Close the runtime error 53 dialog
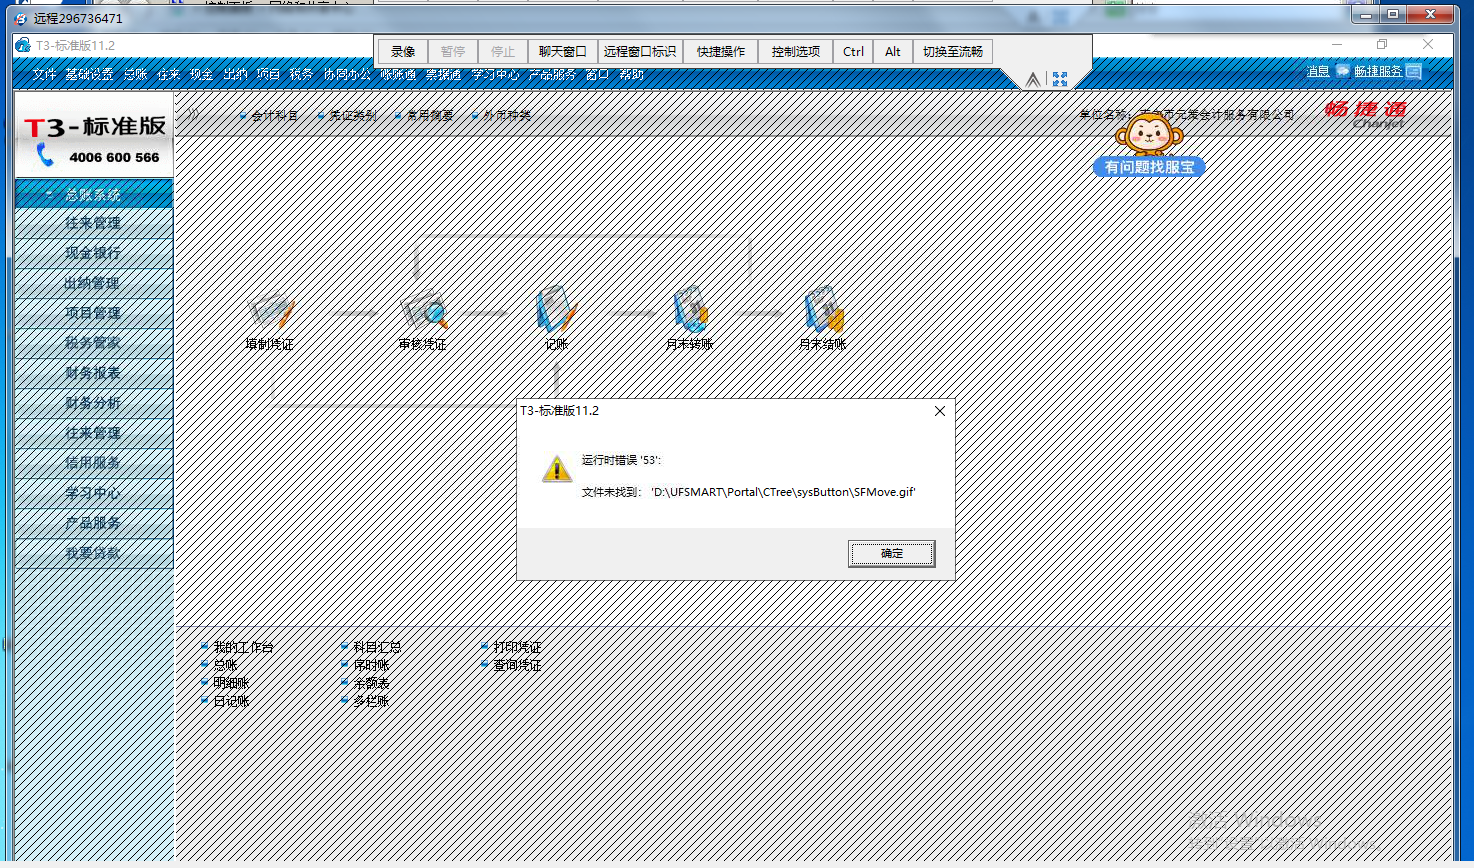 point(939,411)
